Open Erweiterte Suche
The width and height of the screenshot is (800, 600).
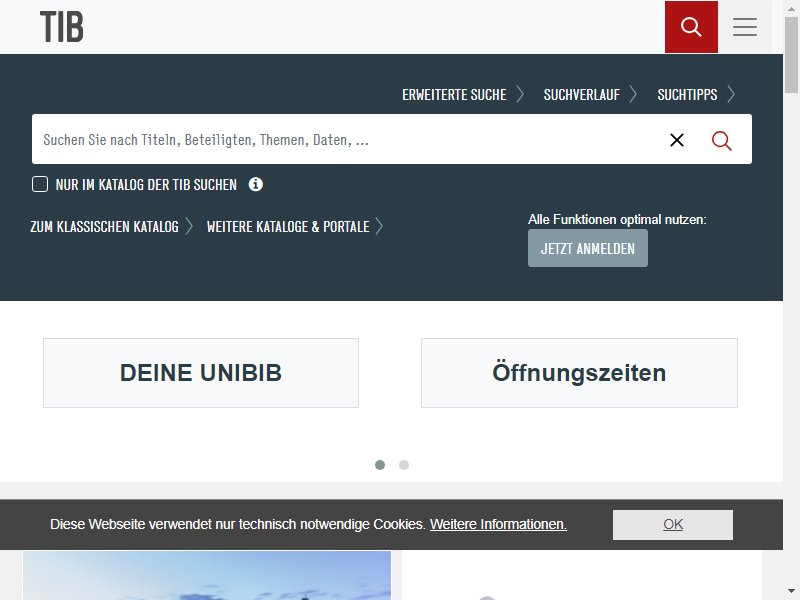tap(462, 94)
